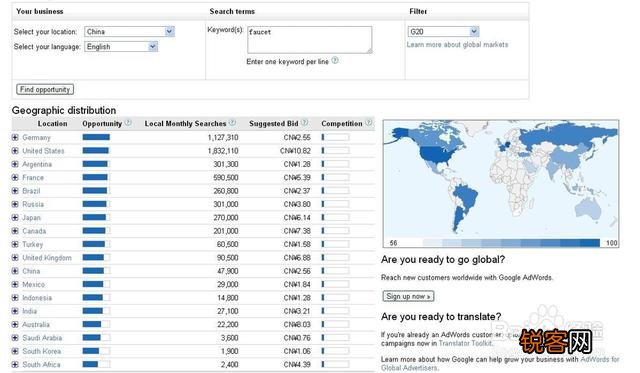Expand the India row plus icon
Viewport: 640px width, 373px height.
[15, 311]
